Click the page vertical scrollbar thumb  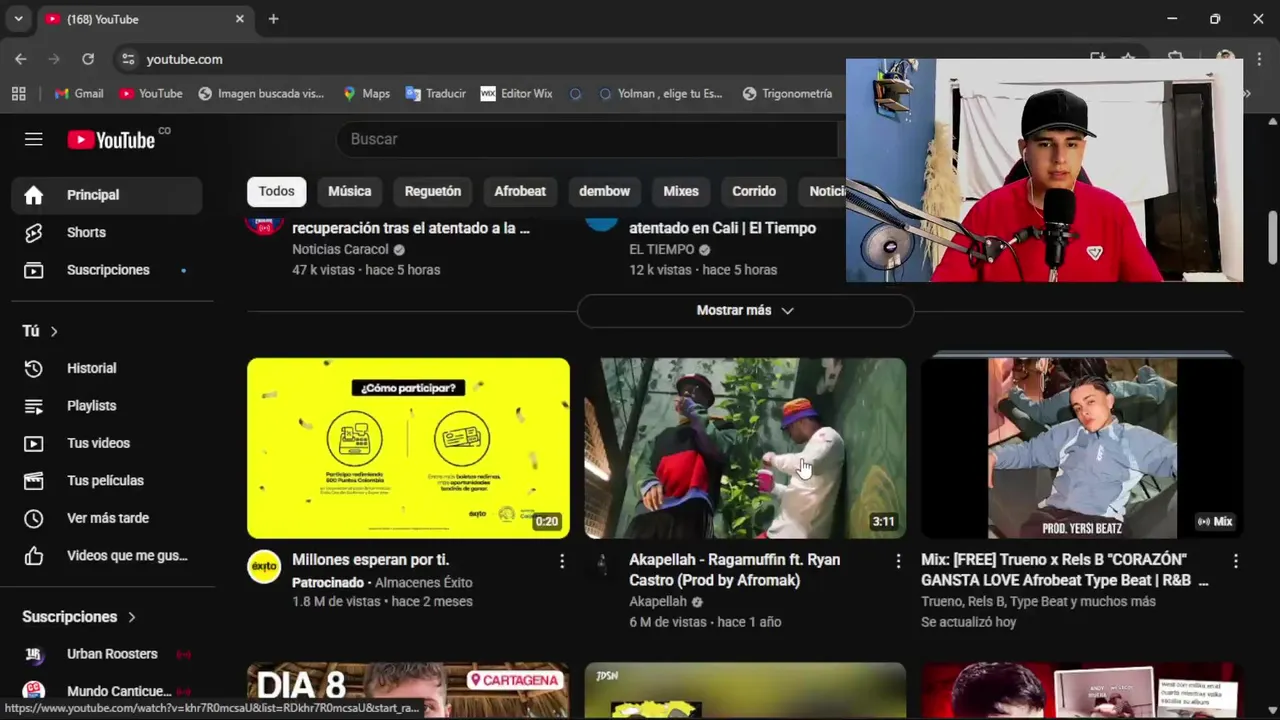1272,237
